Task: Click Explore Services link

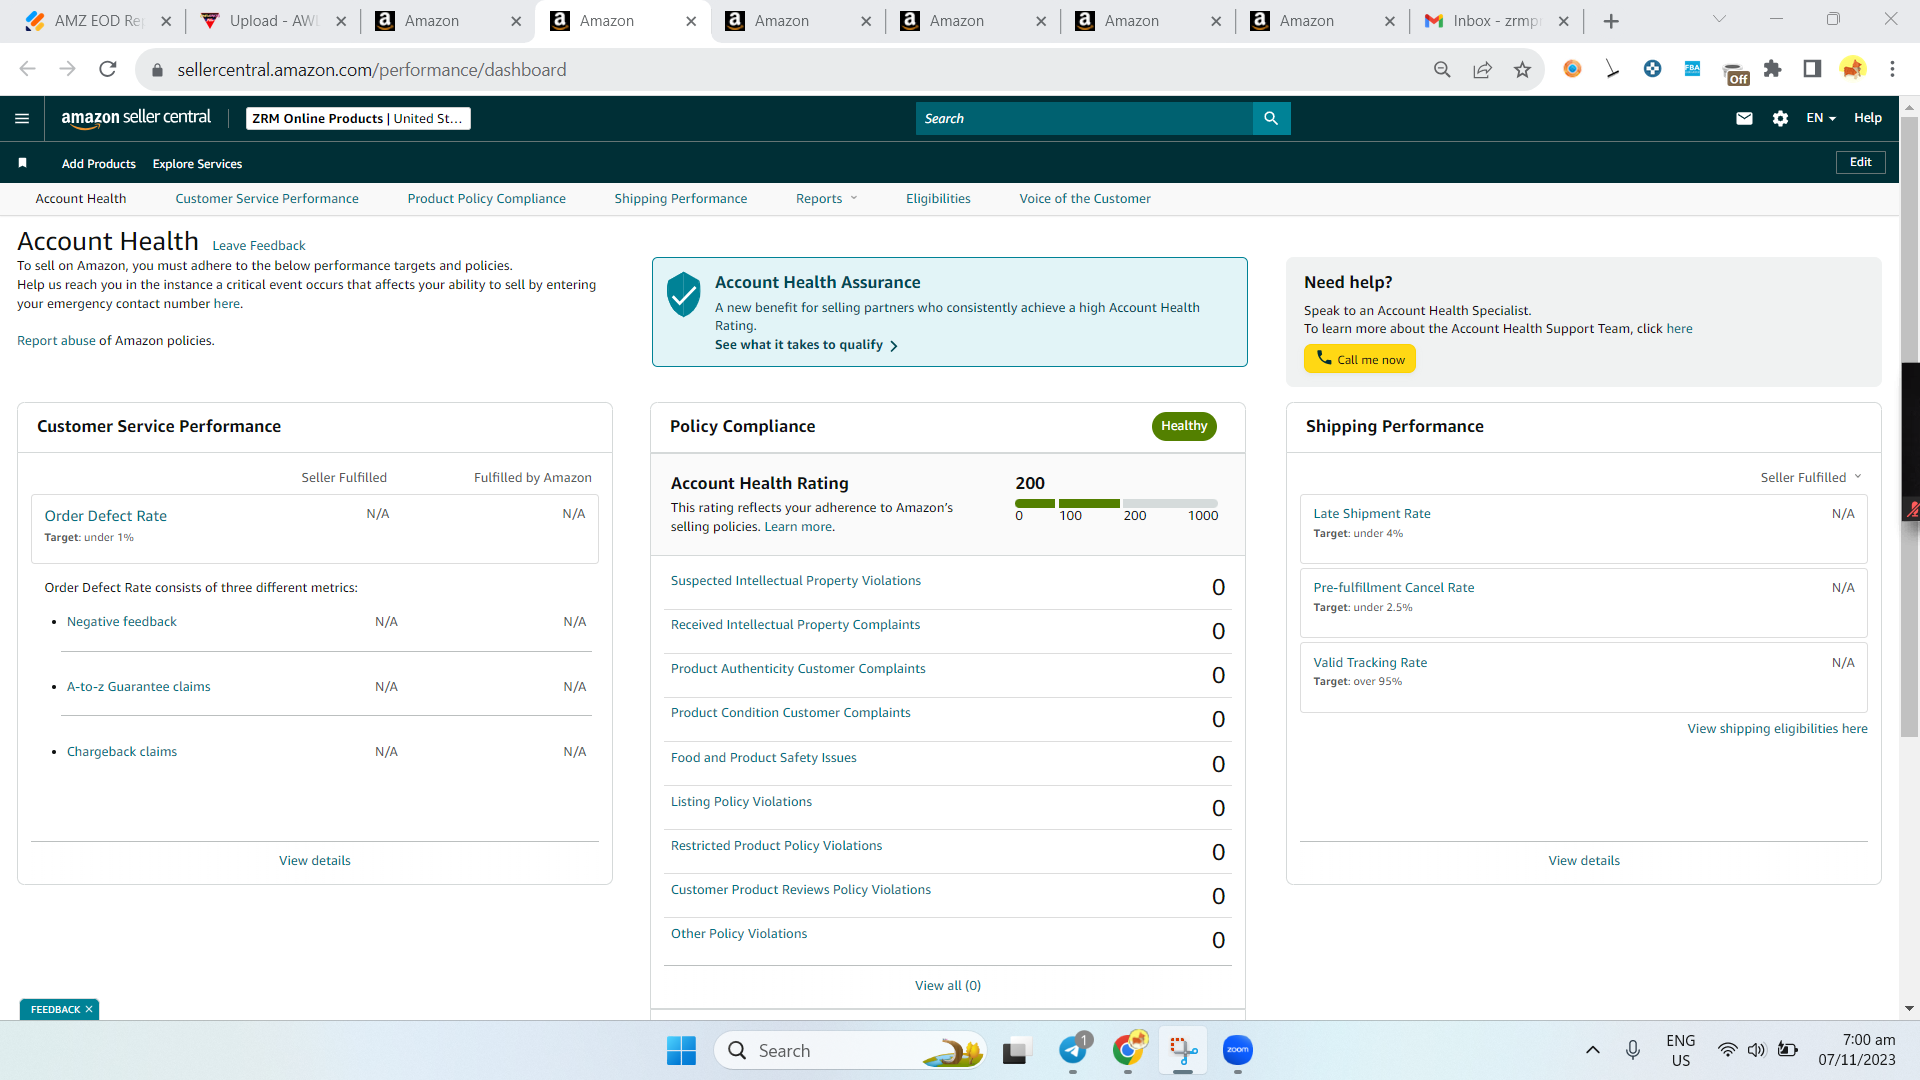Action: tap(197, 164)
